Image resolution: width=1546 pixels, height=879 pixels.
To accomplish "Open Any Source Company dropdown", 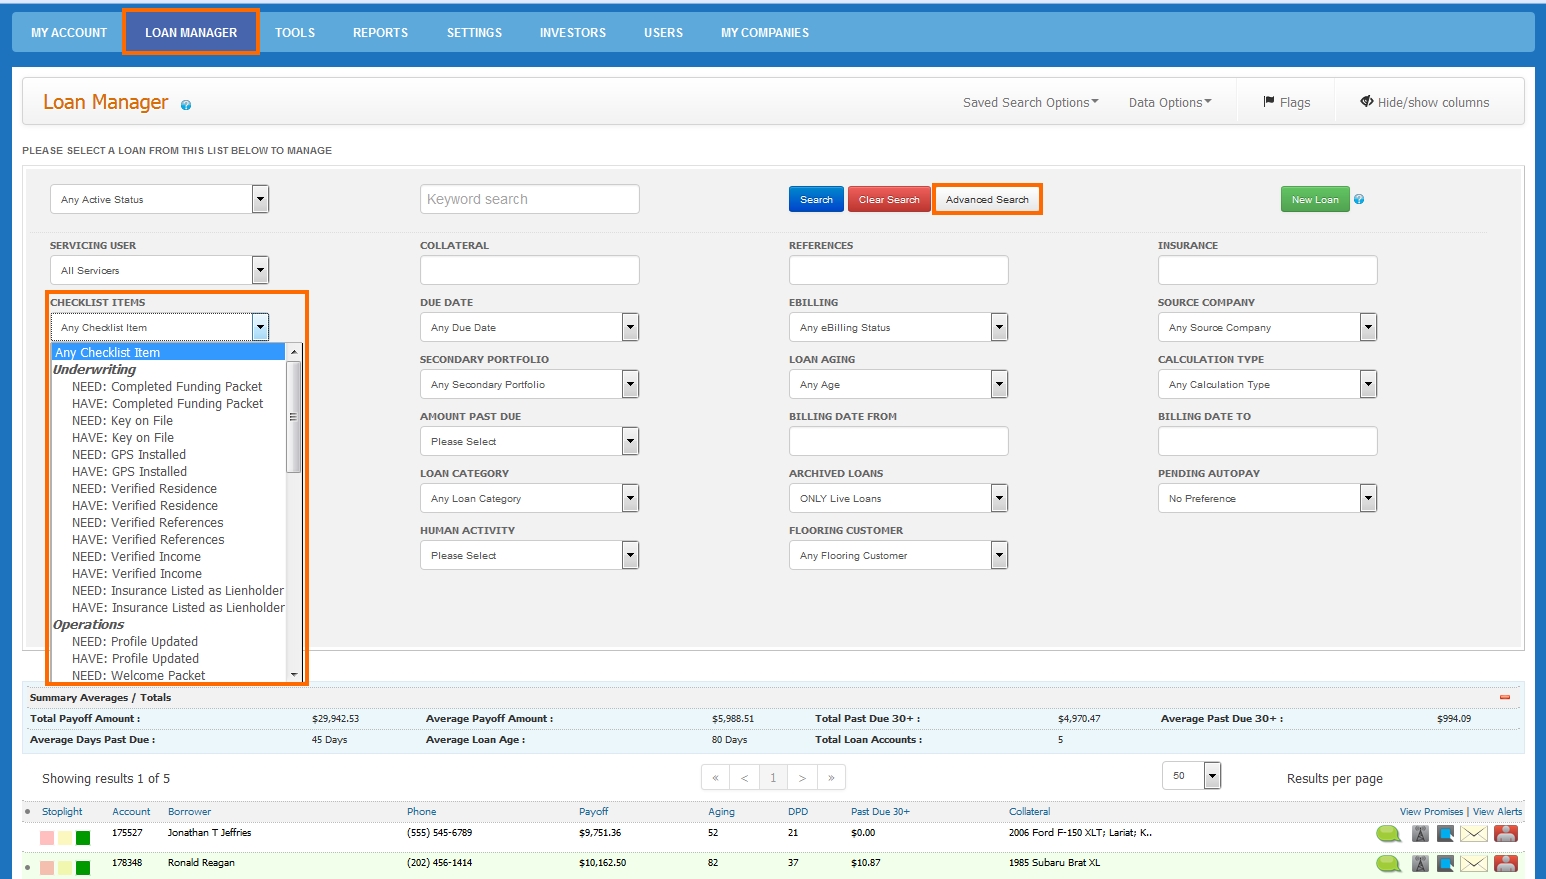I will pos(1267,327).
